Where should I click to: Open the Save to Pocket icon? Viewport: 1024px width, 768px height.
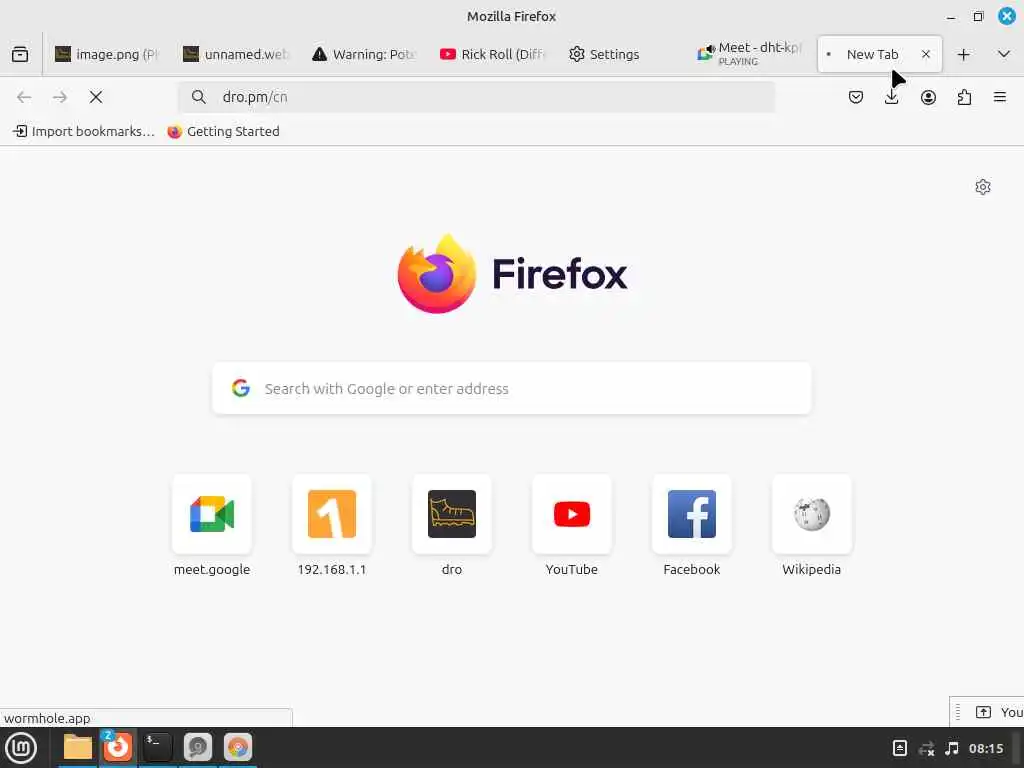856,97
